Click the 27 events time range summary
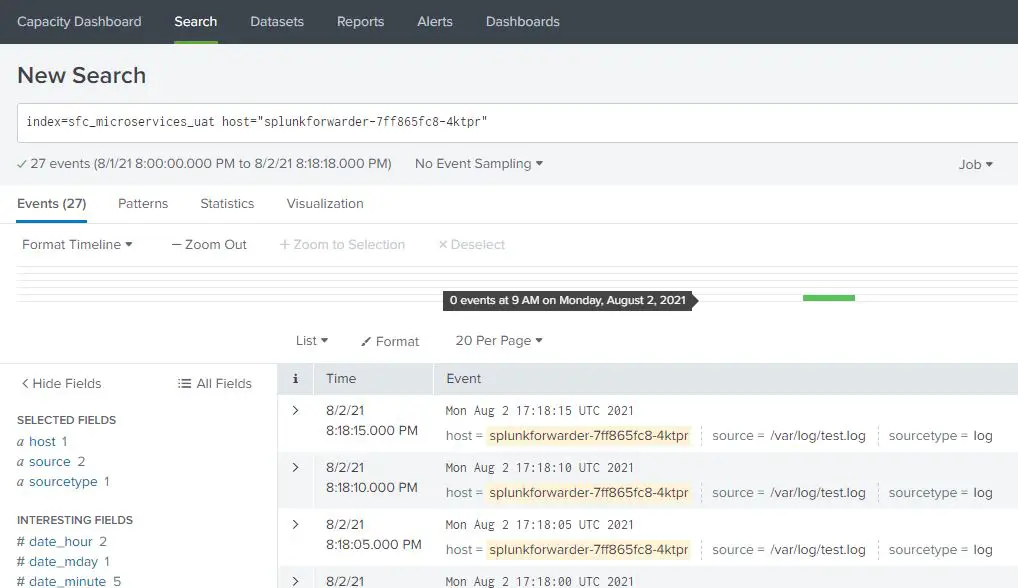Screen dimensions: 1018x588 click(205, 164)
